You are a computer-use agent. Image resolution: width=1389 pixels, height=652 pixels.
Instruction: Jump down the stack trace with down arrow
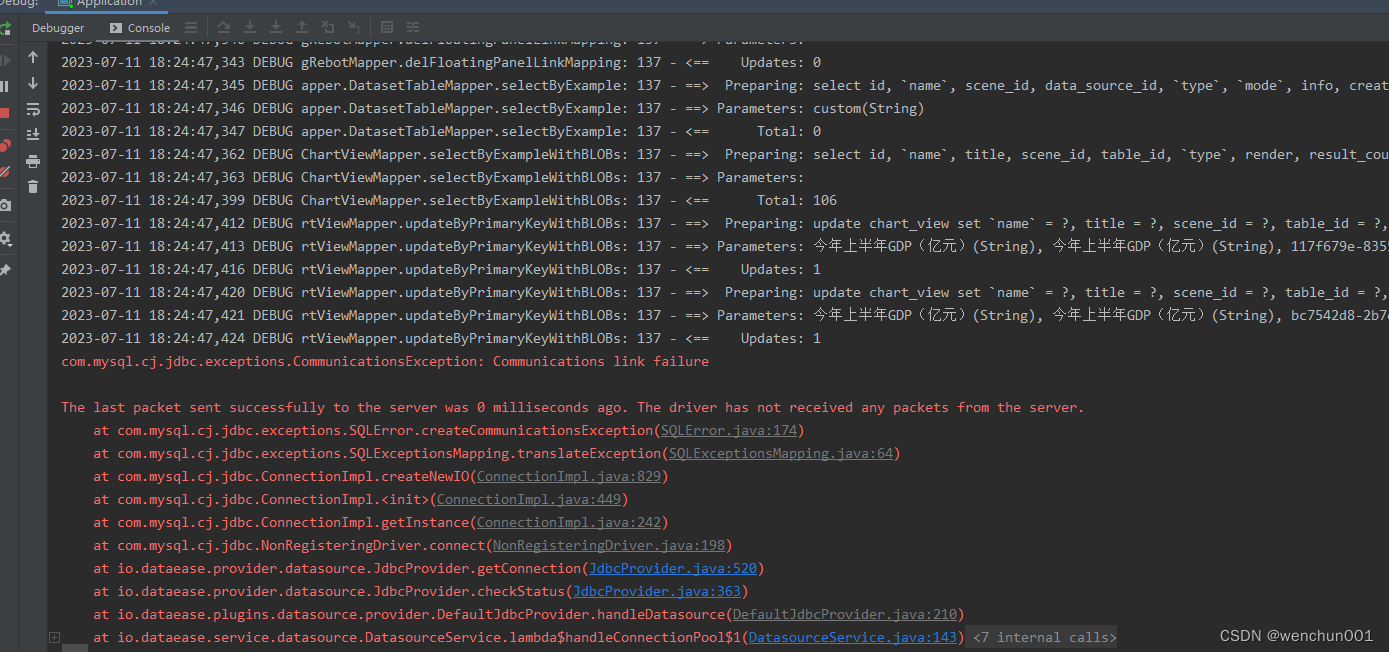33,84
